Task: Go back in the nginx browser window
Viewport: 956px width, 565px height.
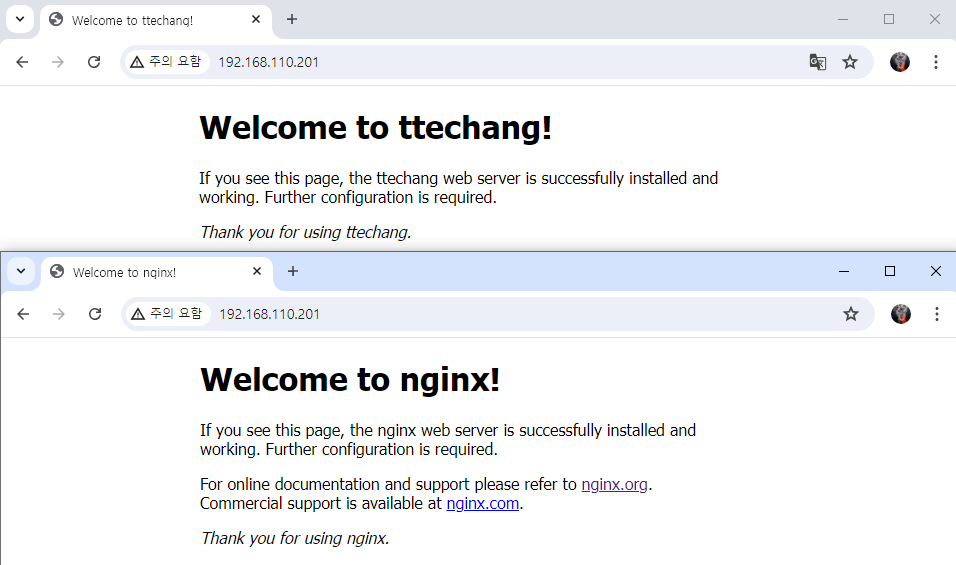Action: 23,314
